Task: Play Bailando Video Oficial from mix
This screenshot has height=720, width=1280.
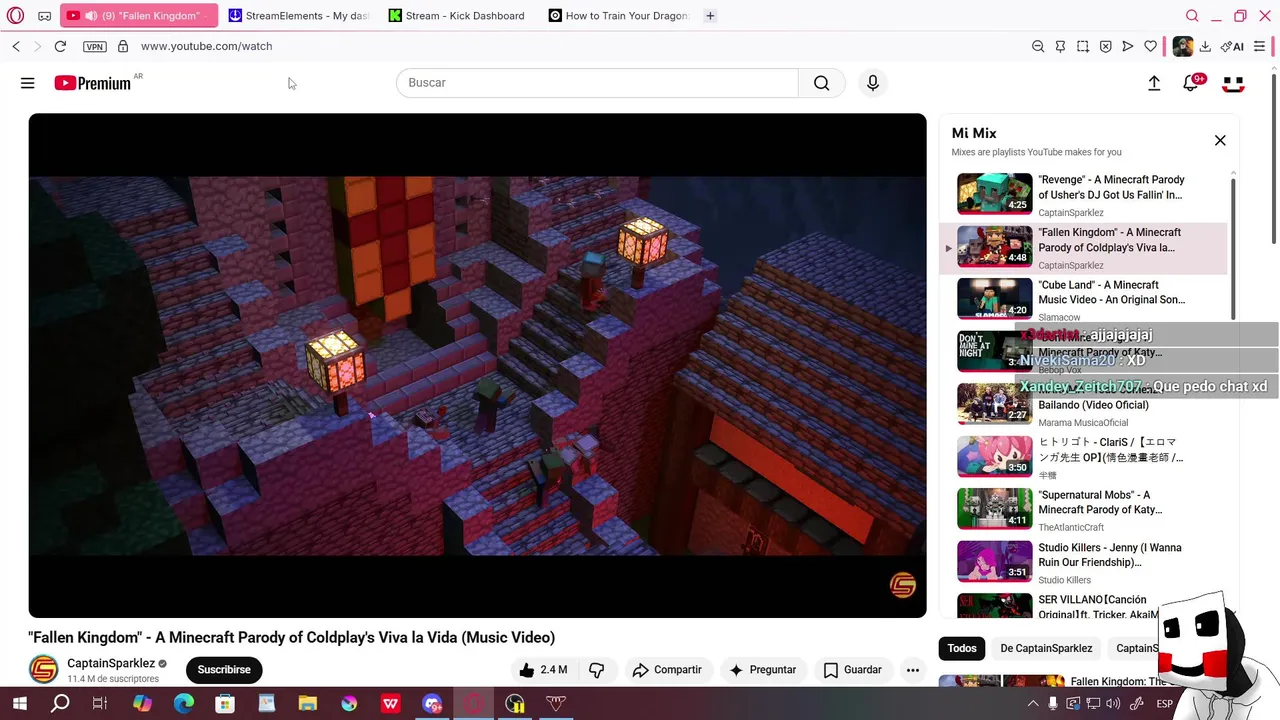Action: tap(1084, 405)
